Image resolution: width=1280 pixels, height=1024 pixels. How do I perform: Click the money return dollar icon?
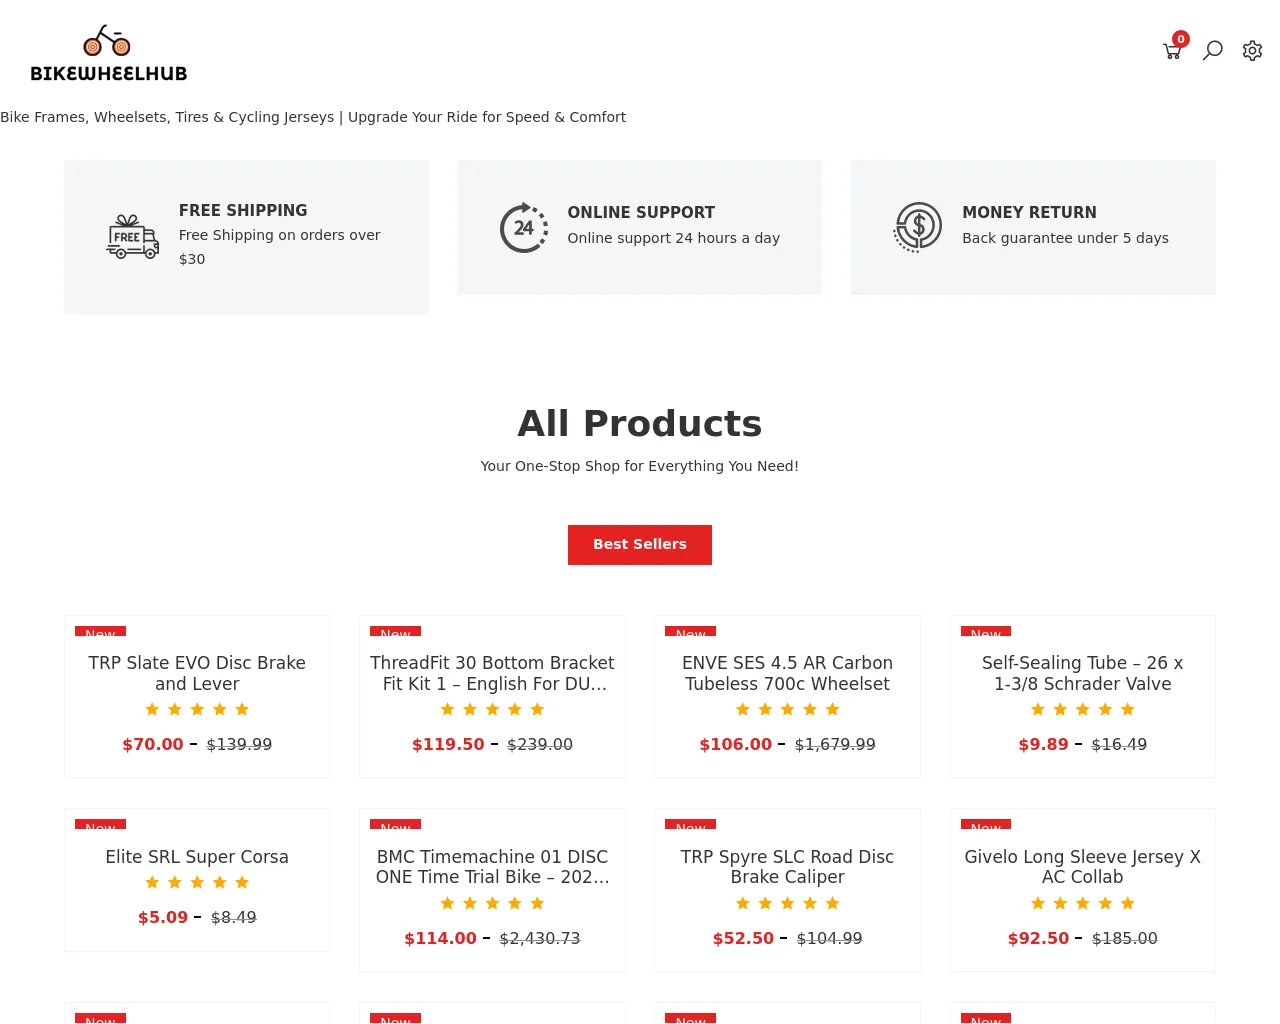918,227
